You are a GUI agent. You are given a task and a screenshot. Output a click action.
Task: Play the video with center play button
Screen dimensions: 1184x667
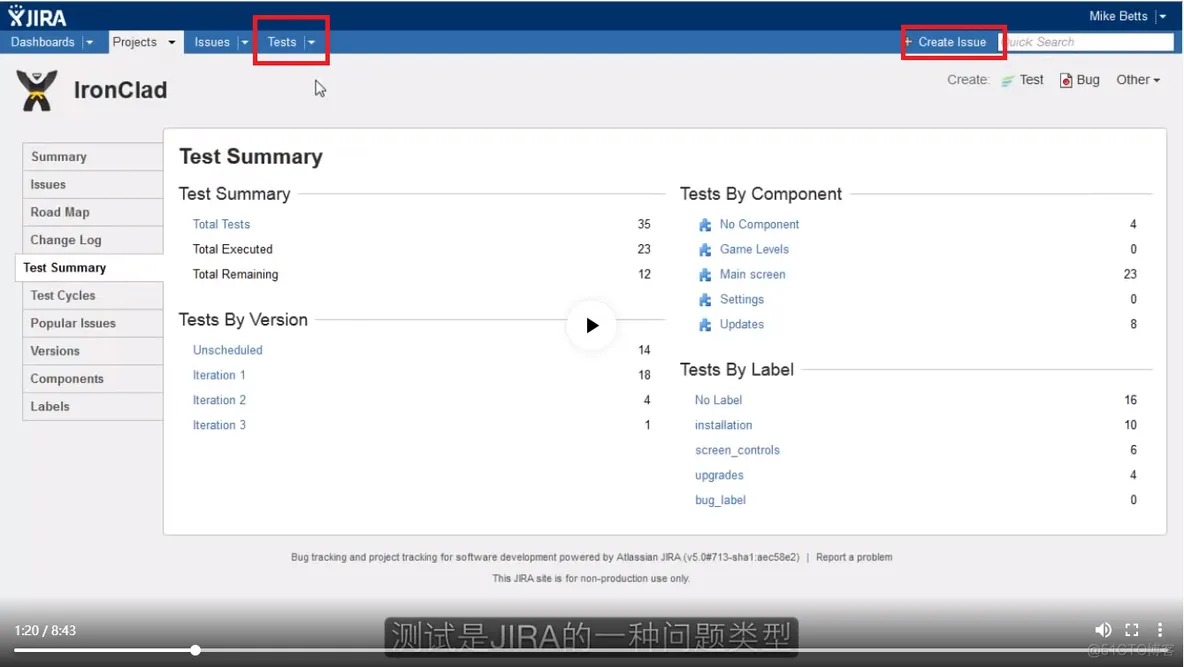[591, 326]
